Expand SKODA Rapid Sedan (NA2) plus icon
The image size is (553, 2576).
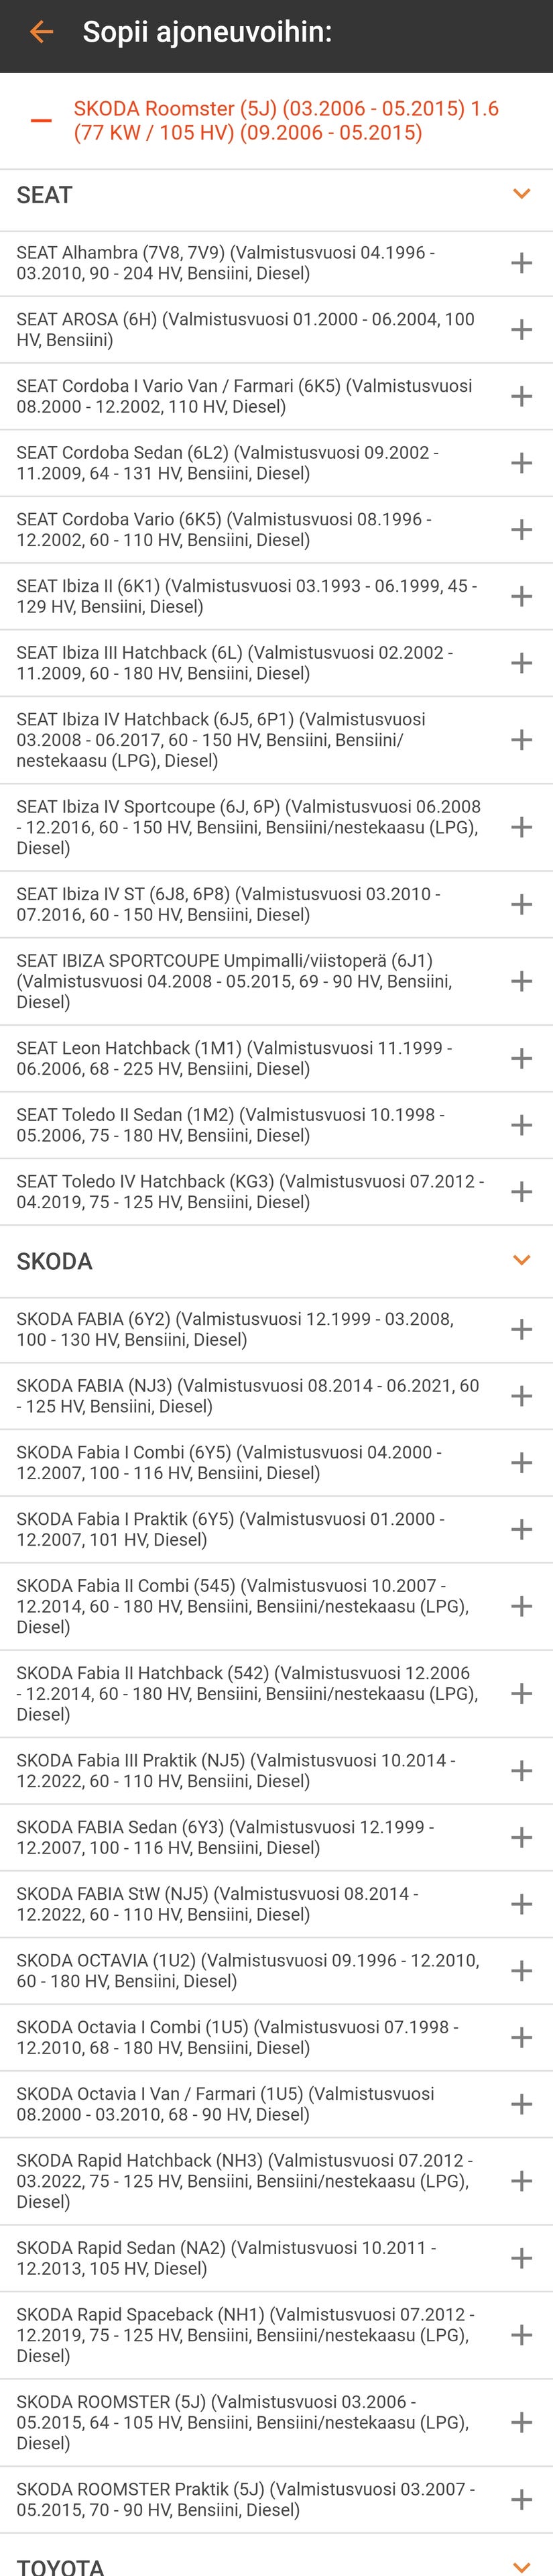(x=521, y=2258)
